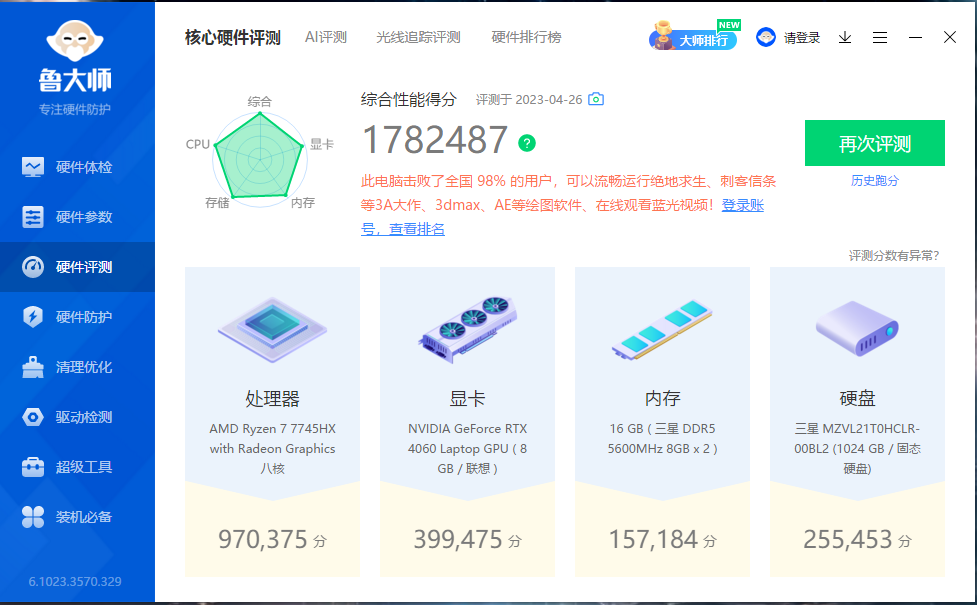977x605 pixels.
Task: Click the 处理器 CPU chip icon
Action: [272, 330]
